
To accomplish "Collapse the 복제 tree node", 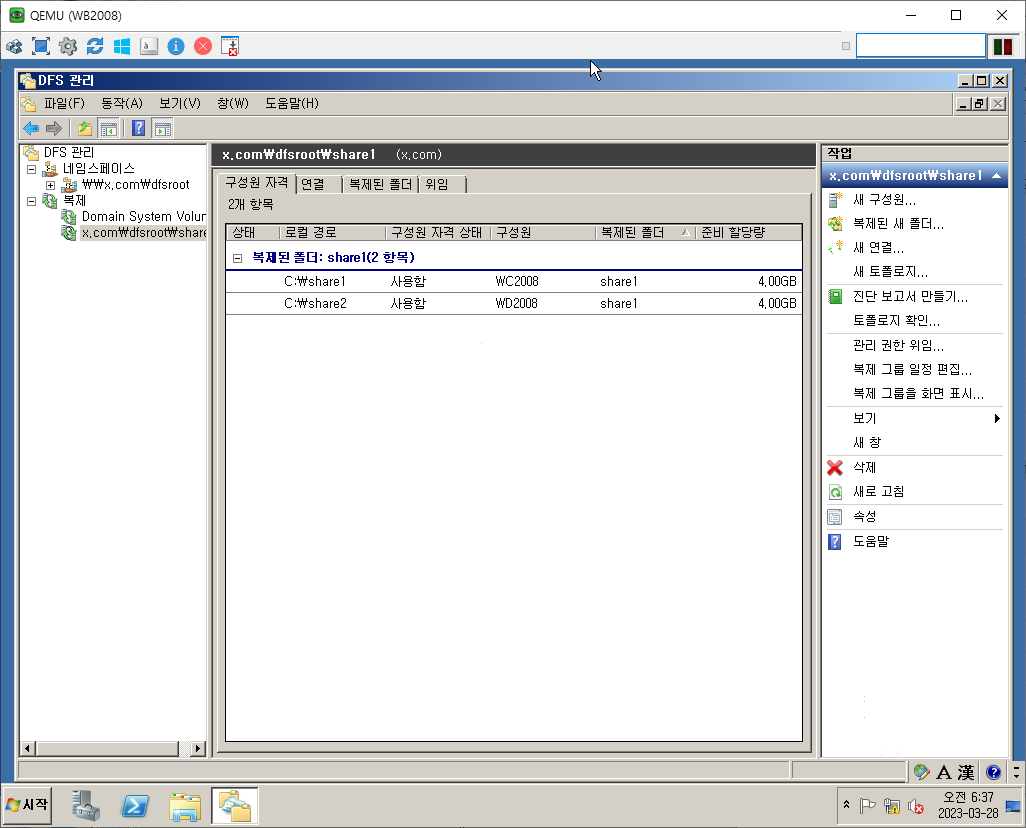I will [x=31, y=201].
